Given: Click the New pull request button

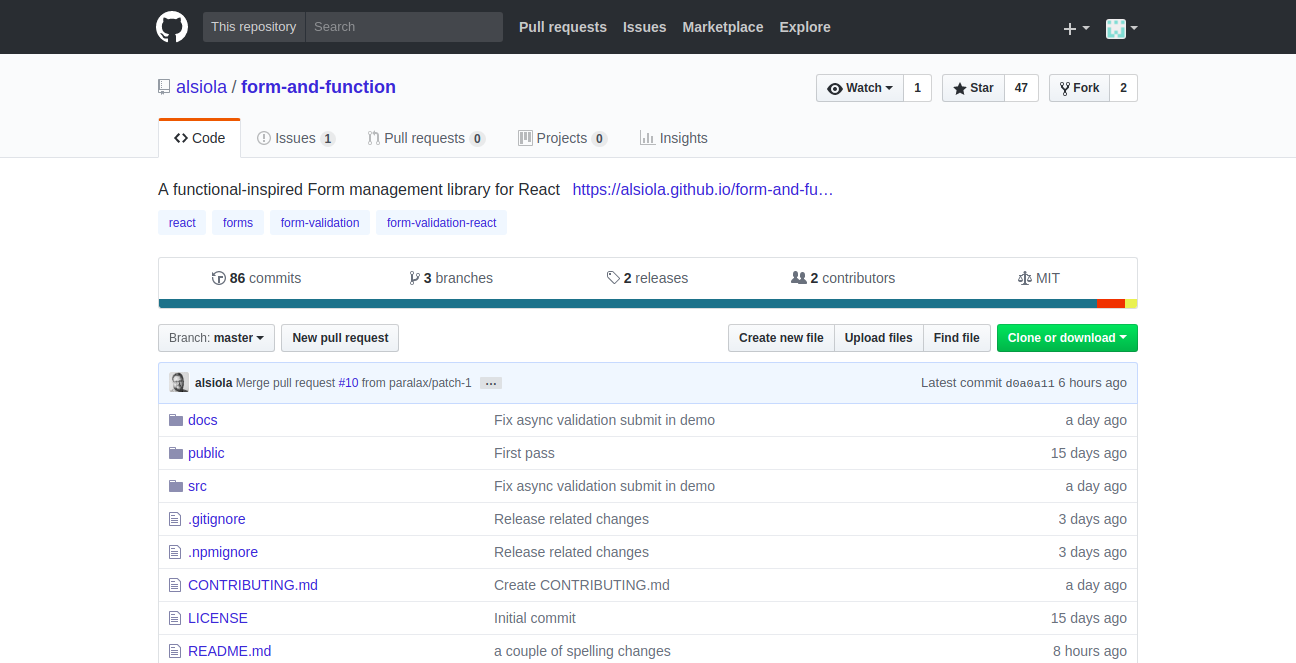Looking at the screenshot, I should coord(340,338).
